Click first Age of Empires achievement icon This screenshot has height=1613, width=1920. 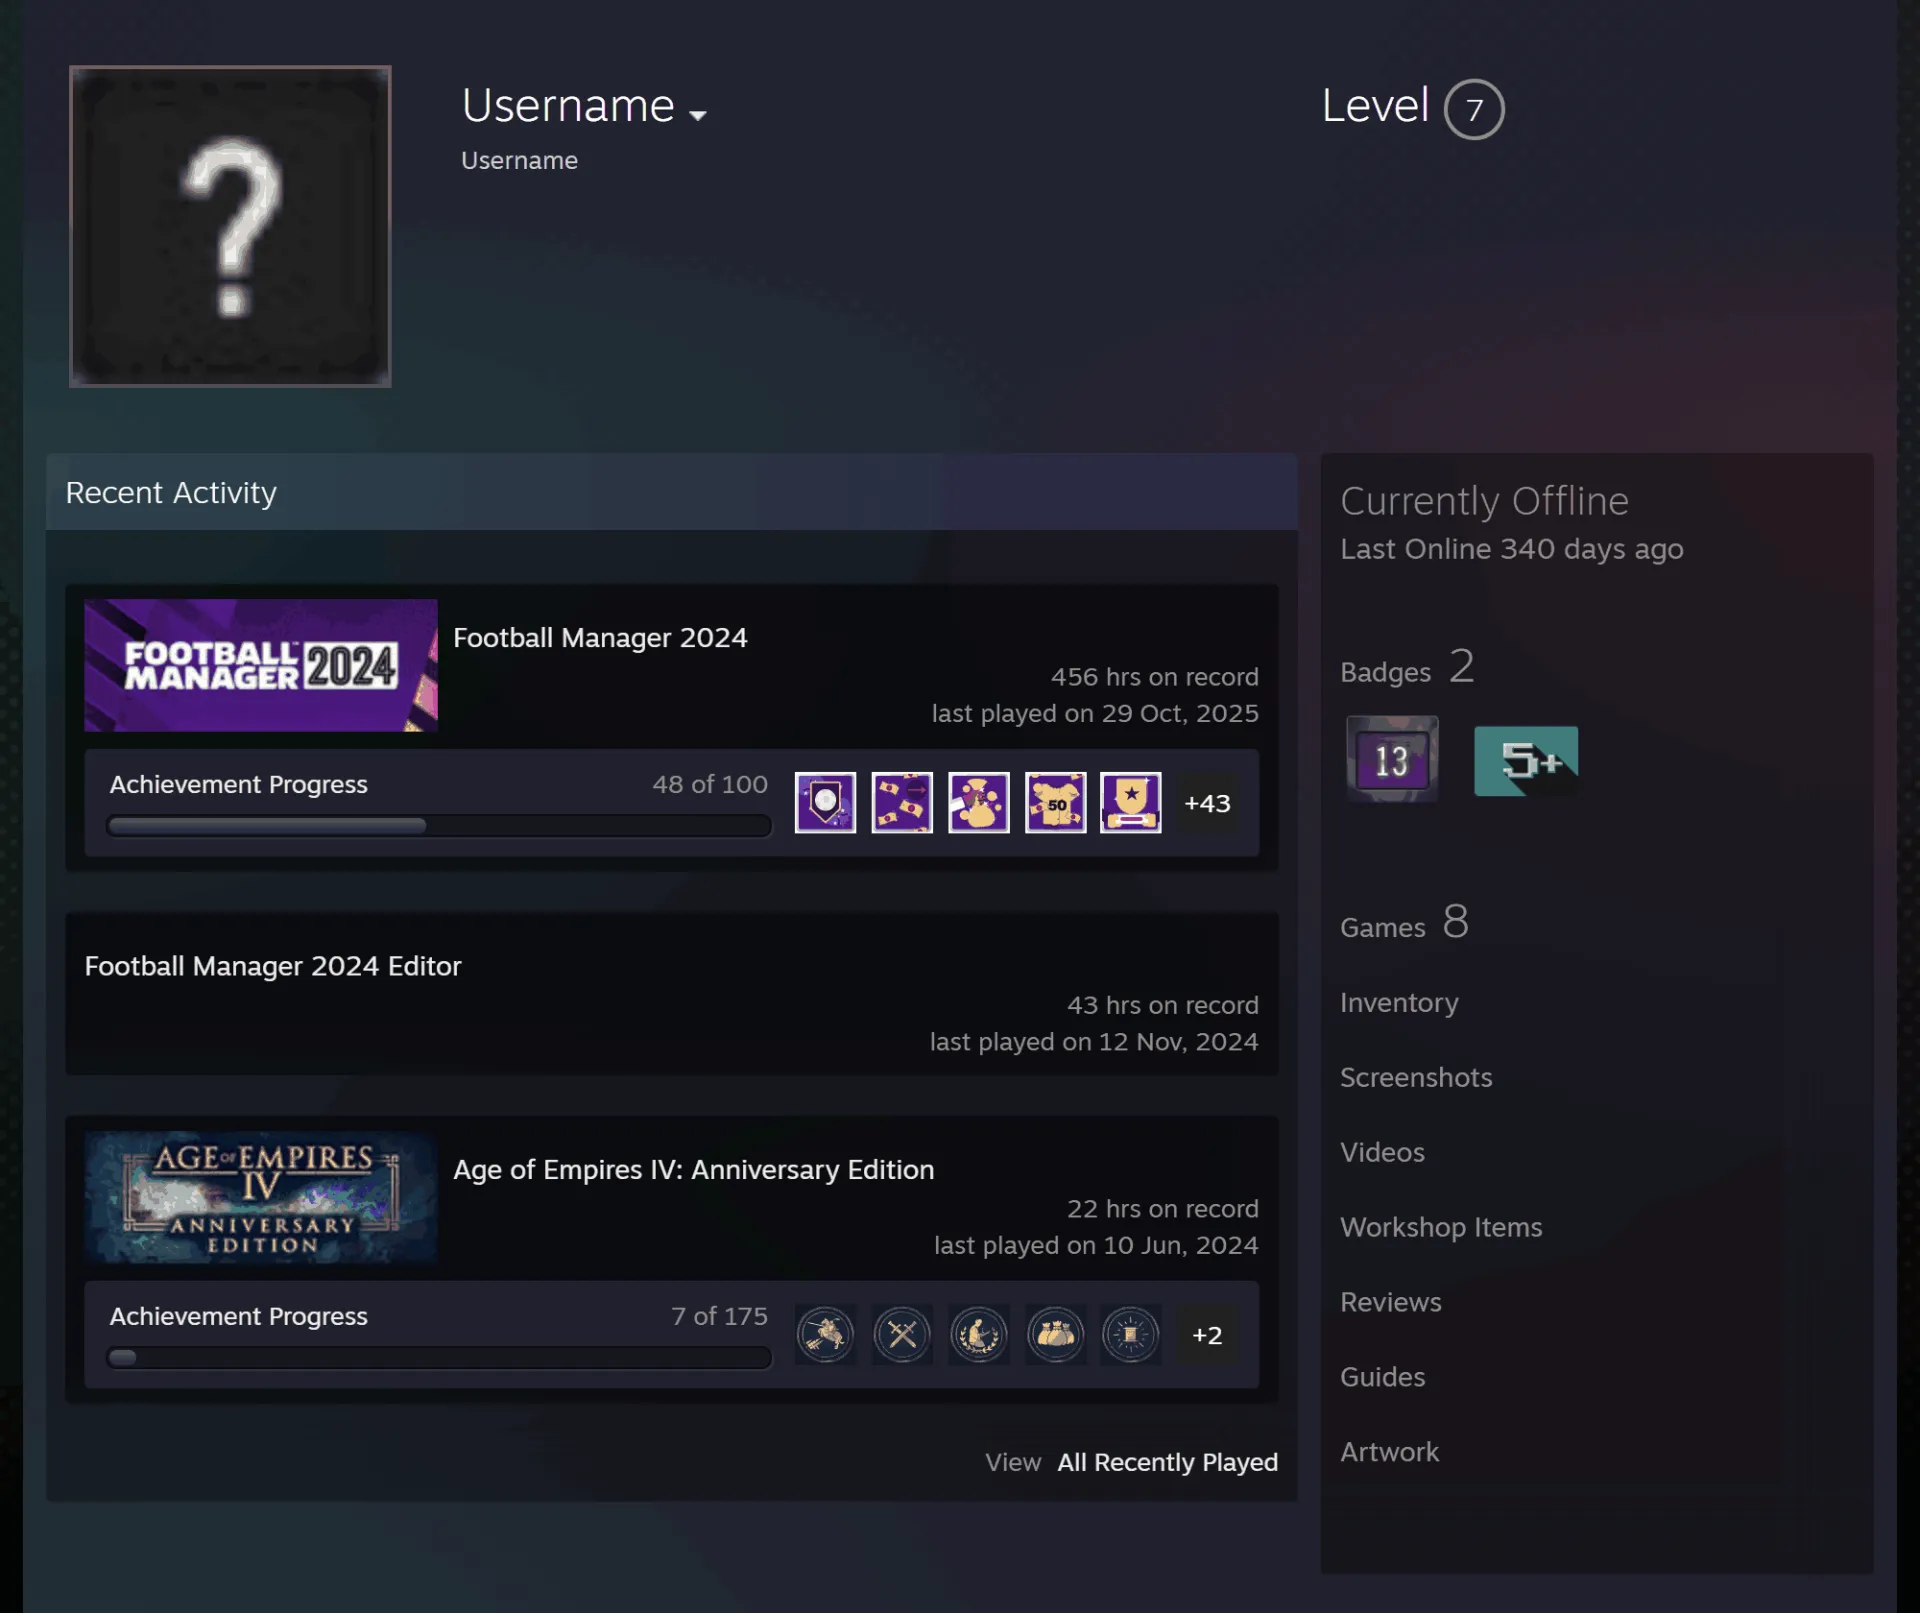coord(825,1334)
